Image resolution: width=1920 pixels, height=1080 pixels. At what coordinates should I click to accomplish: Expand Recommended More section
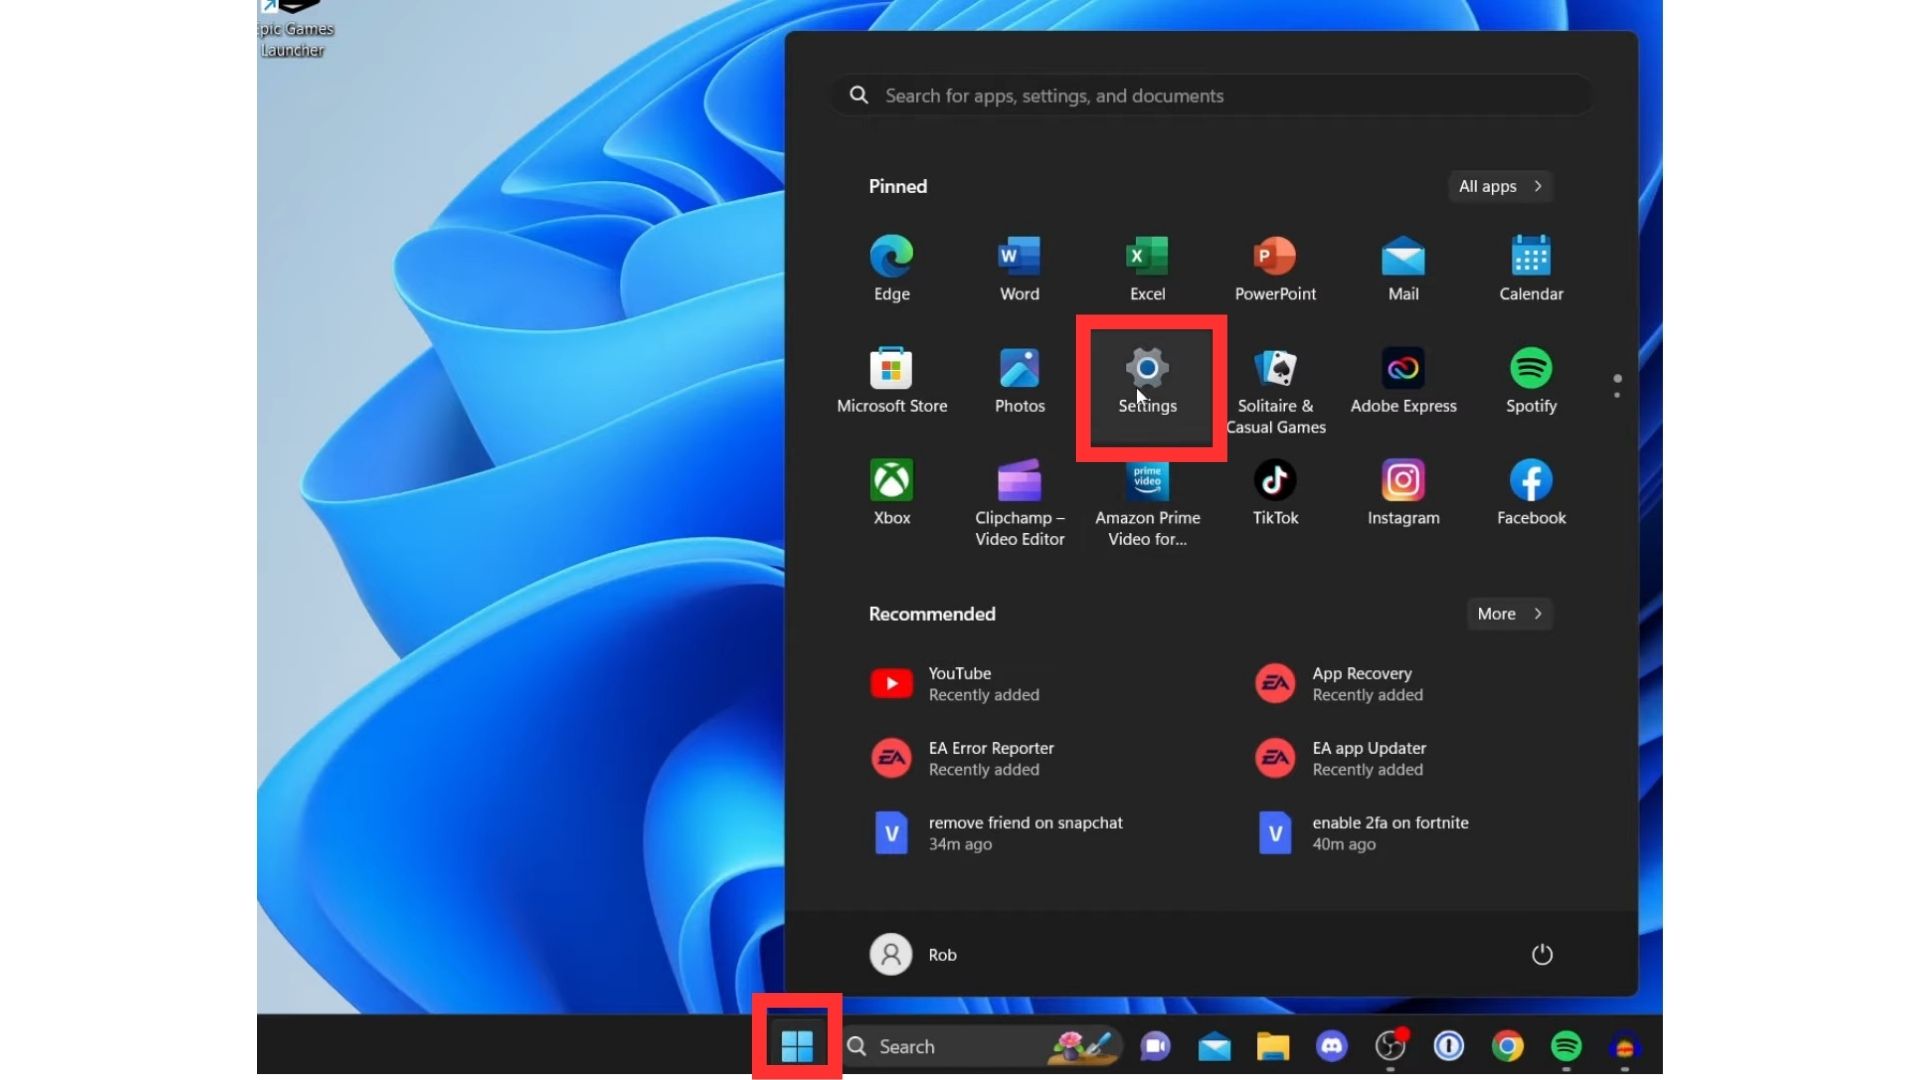(1509, 612)
